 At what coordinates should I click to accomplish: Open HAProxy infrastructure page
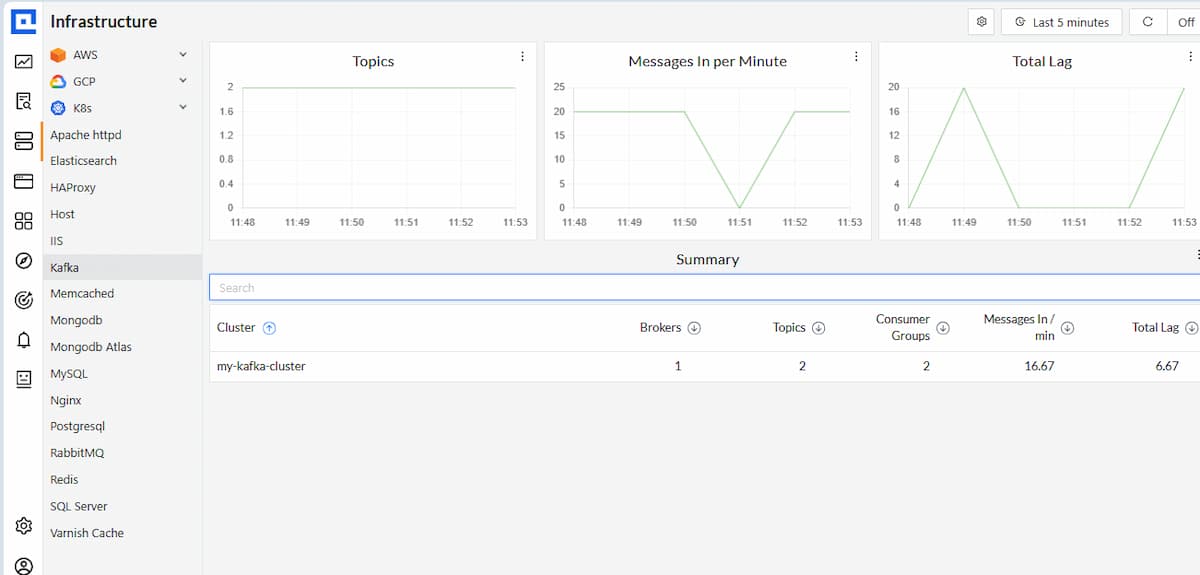[x=73, y=187]
